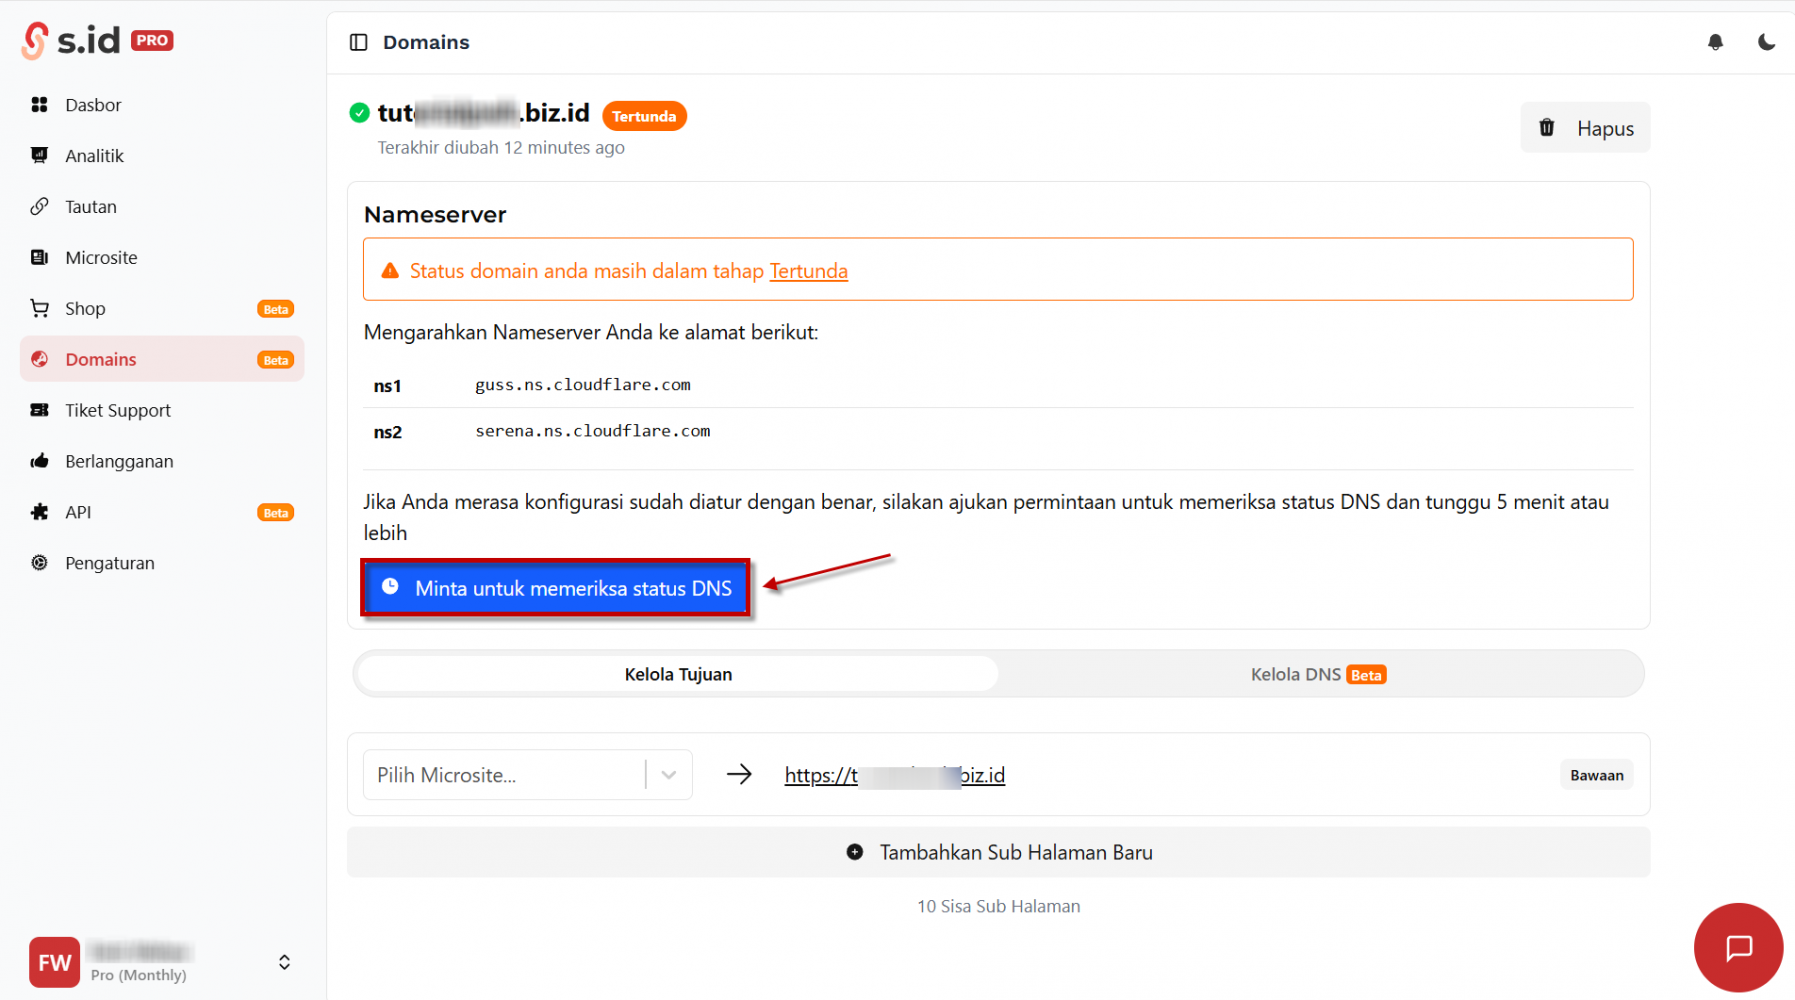The height and width of the screenshot is (1000, 1795).
Task: Expand the account switcher chevron
Action: pyautogui.click(x=284, y=962)
